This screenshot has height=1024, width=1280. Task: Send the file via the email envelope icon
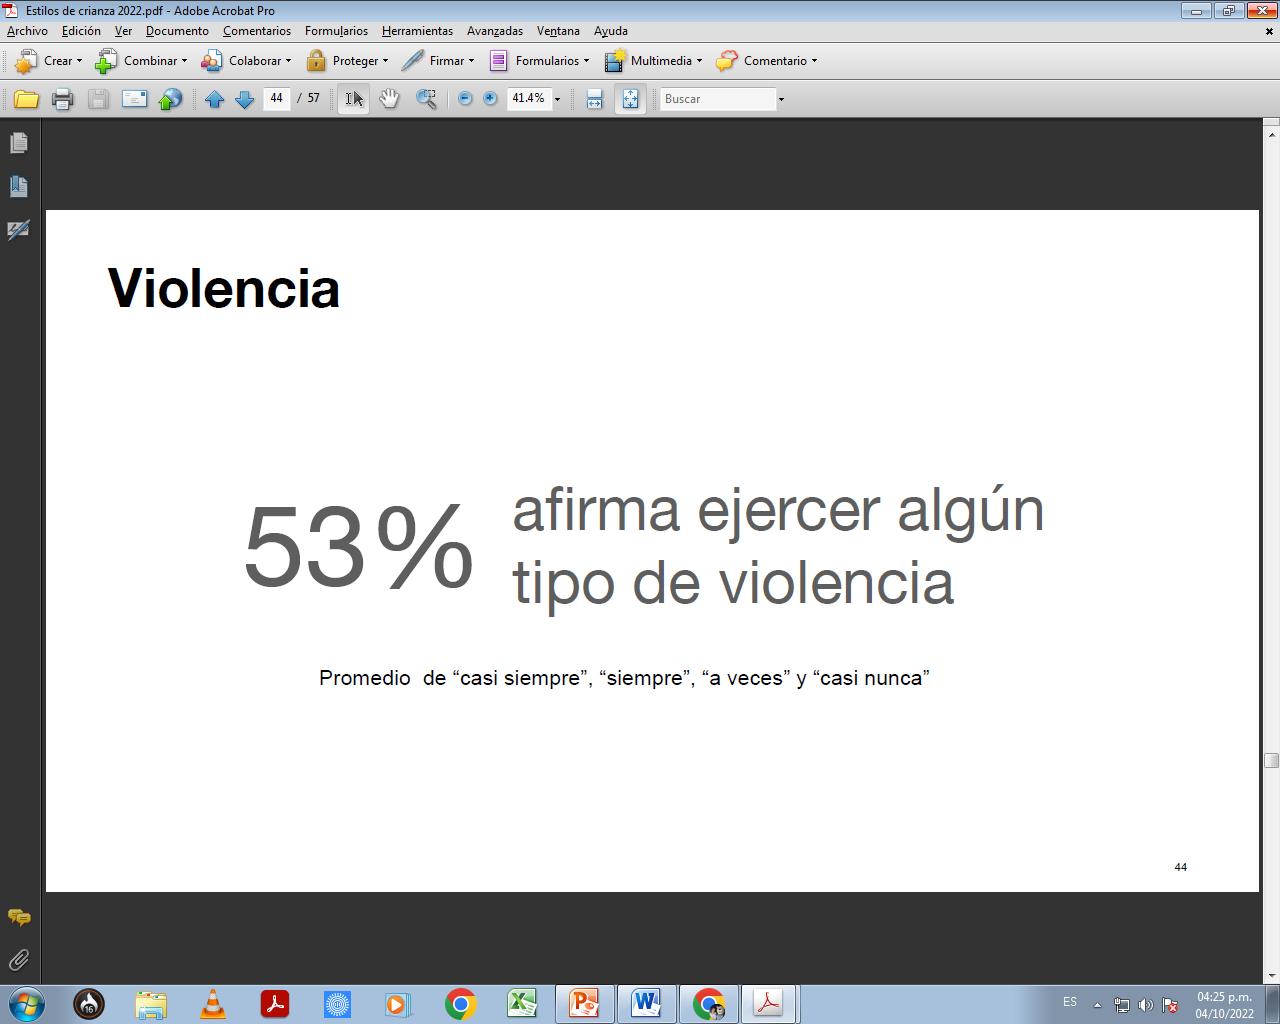[x=134, y=99]
